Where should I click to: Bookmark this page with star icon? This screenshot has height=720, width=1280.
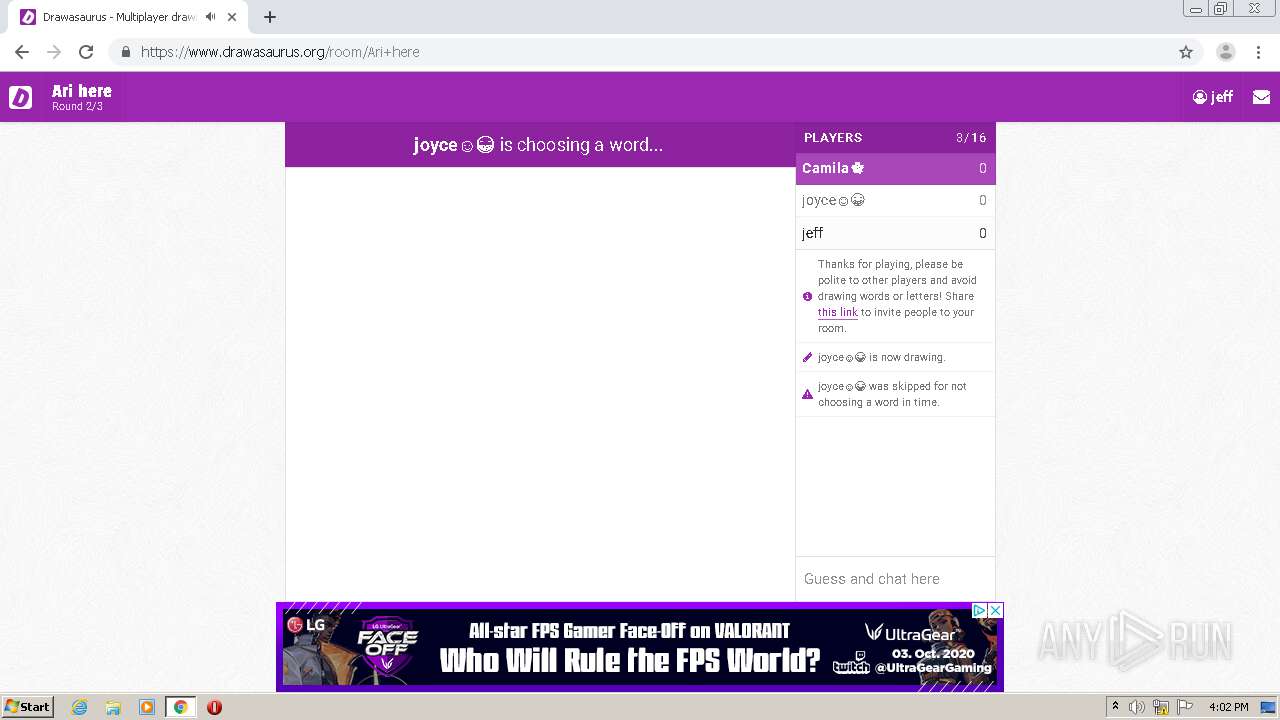1186,52
